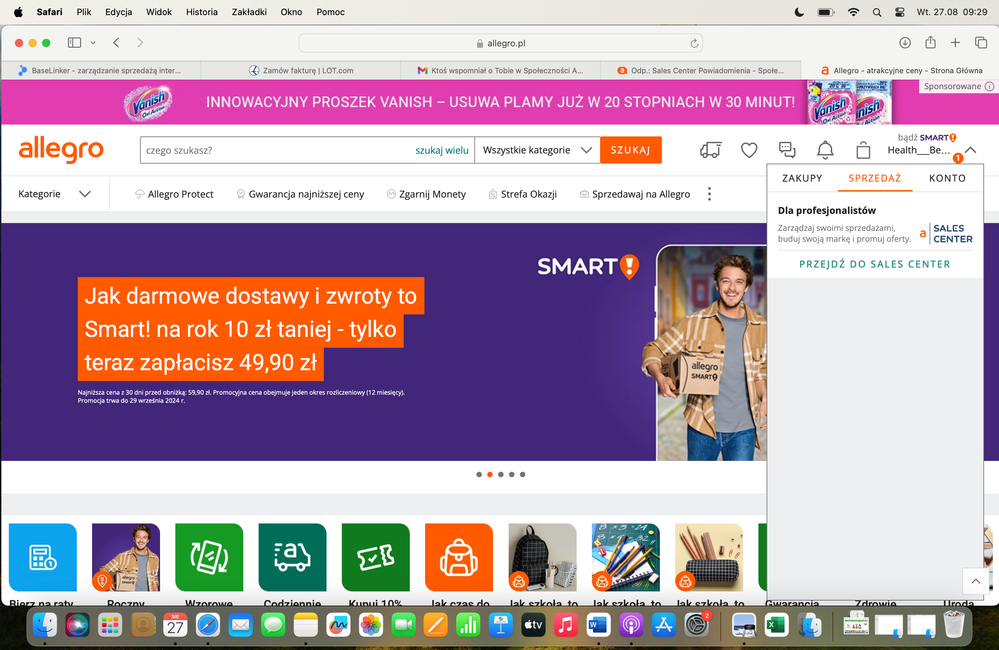Expand the Kategorie menu
This screenshot has width=999, height=650.
(54, 194)
